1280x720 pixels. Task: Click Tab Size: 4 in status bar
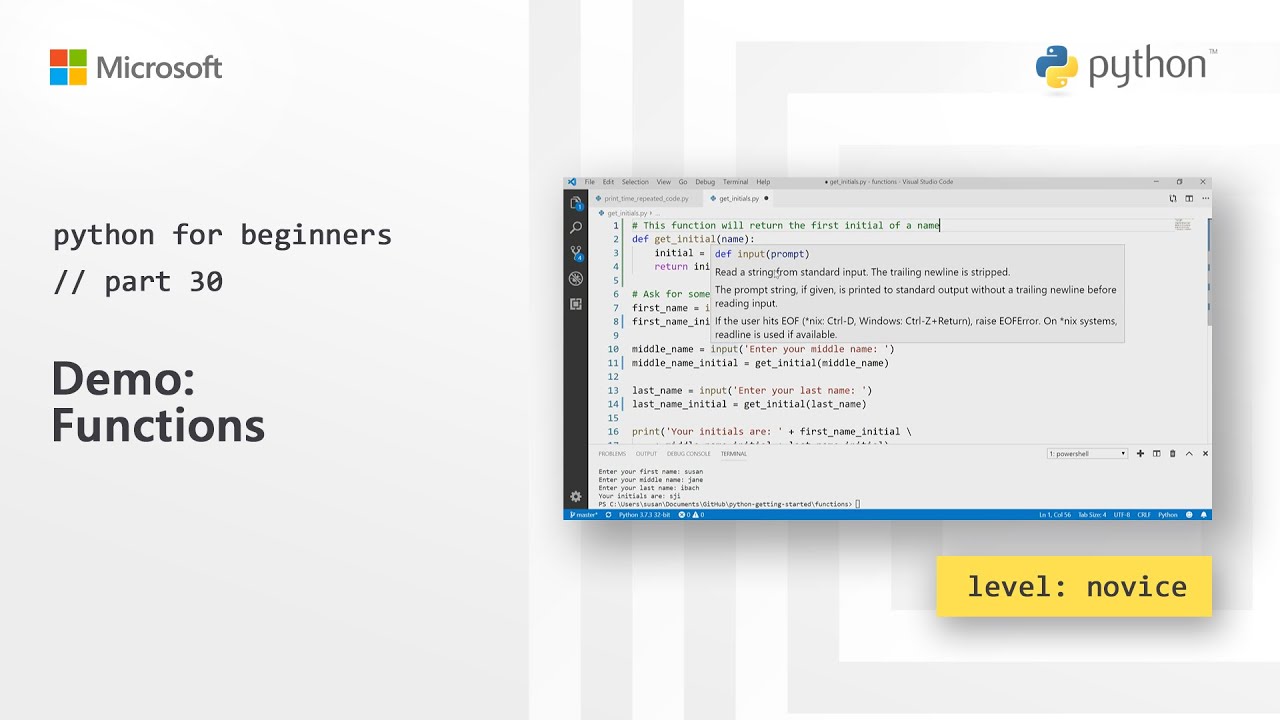1092,515
